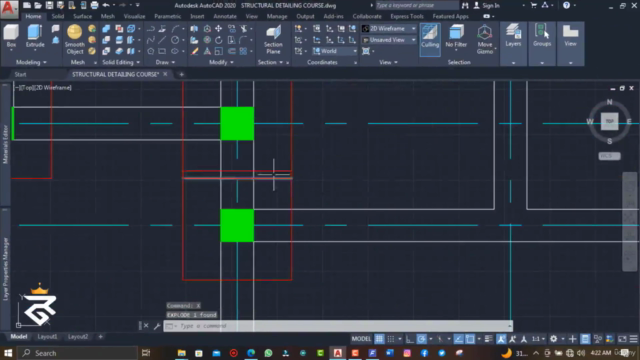Choose the Array tool in Modify panel
Screen dimensions: 640x360
pyautogui.click(x=244, y=51)
